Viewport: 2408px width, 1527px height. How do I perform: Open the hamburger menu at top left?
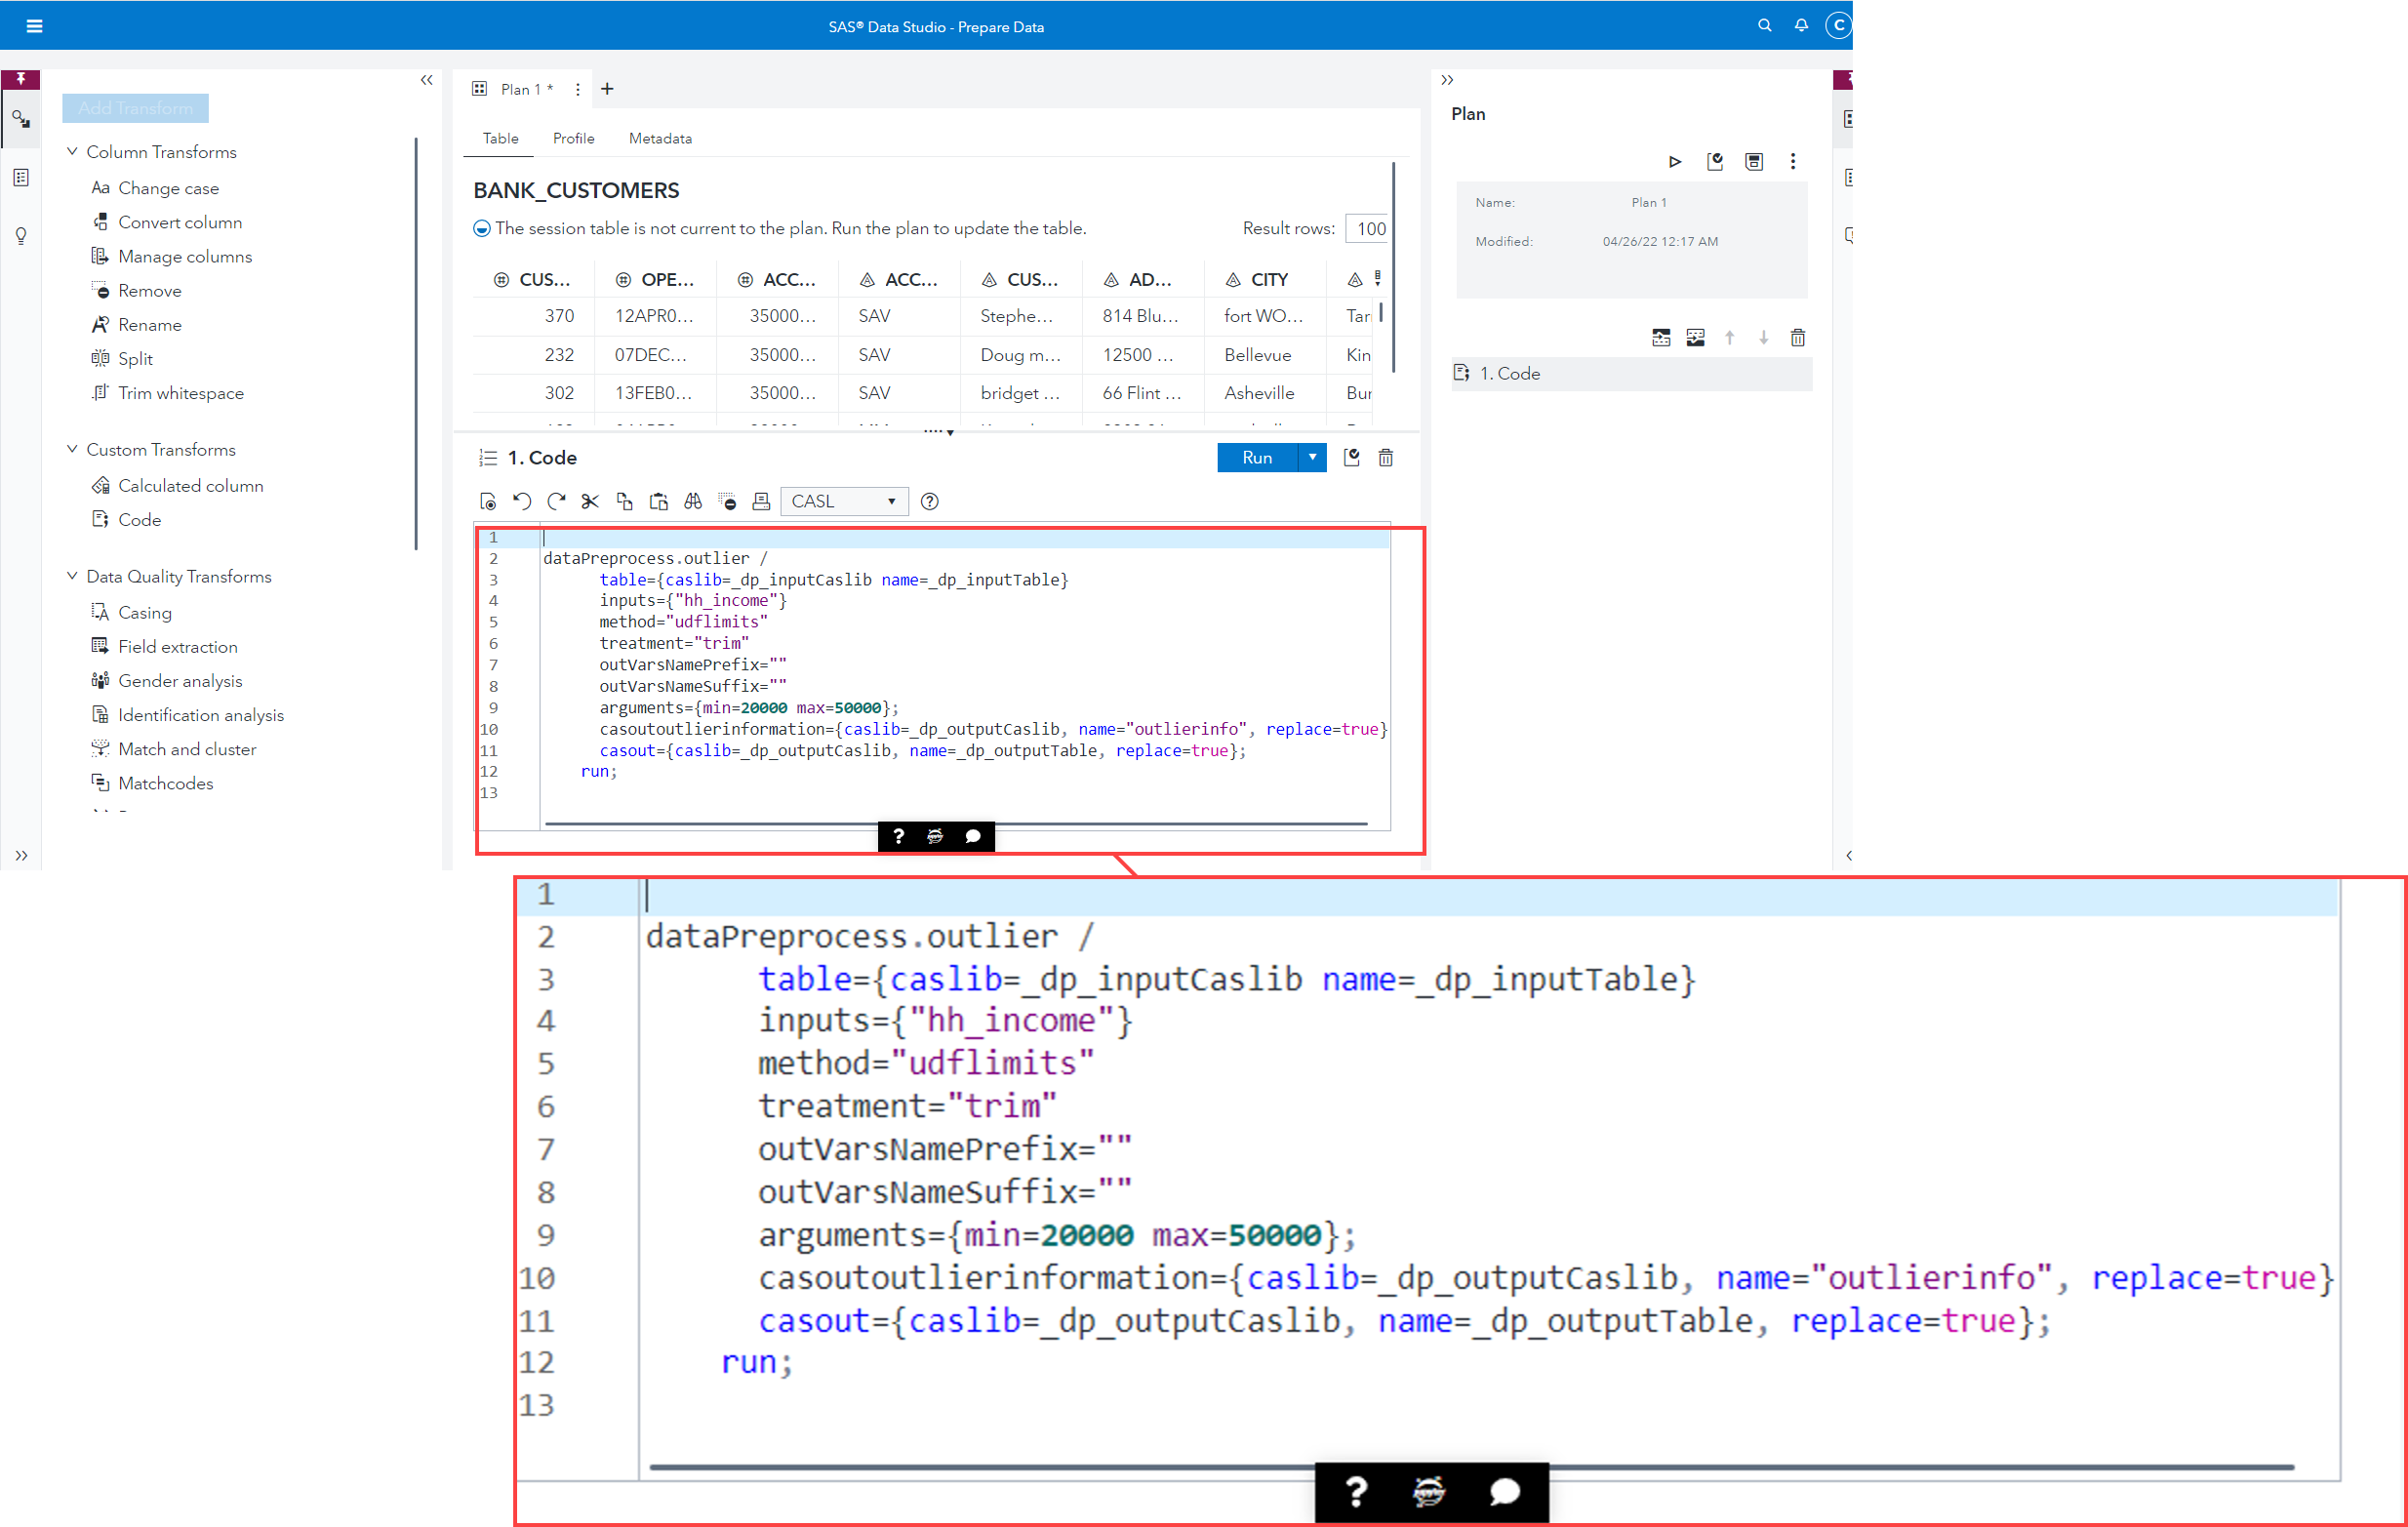pos(34,26)
